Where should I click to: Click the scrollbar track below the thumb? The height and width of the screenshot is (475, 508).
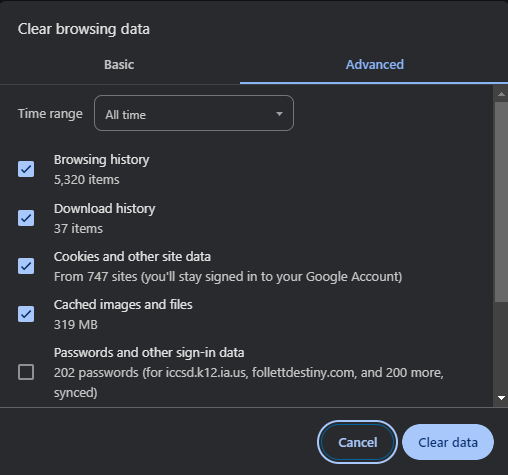click(x=501, y=347)
